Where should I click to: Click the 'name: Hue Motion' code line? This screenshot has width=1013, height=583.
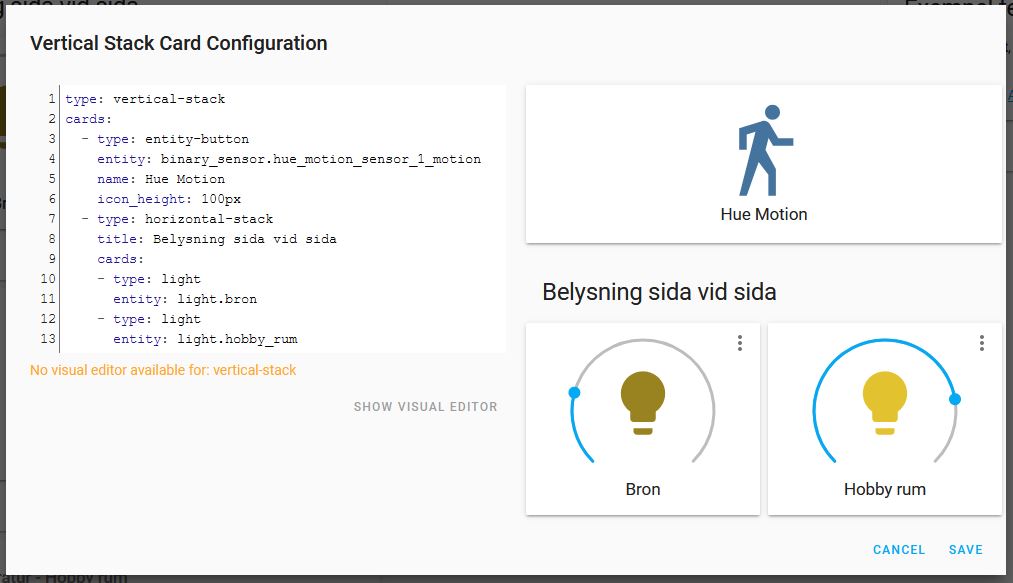click(161, 179)
